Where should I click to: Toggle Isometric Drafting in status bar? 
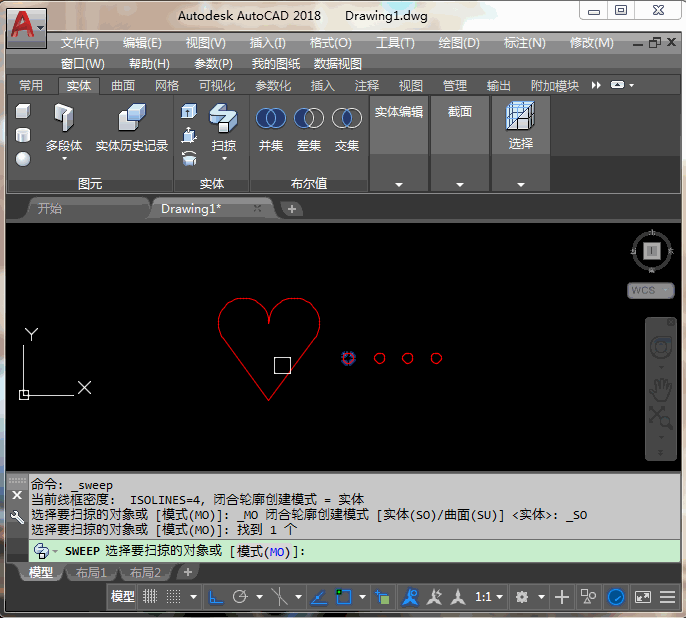(x=279, y=597)
